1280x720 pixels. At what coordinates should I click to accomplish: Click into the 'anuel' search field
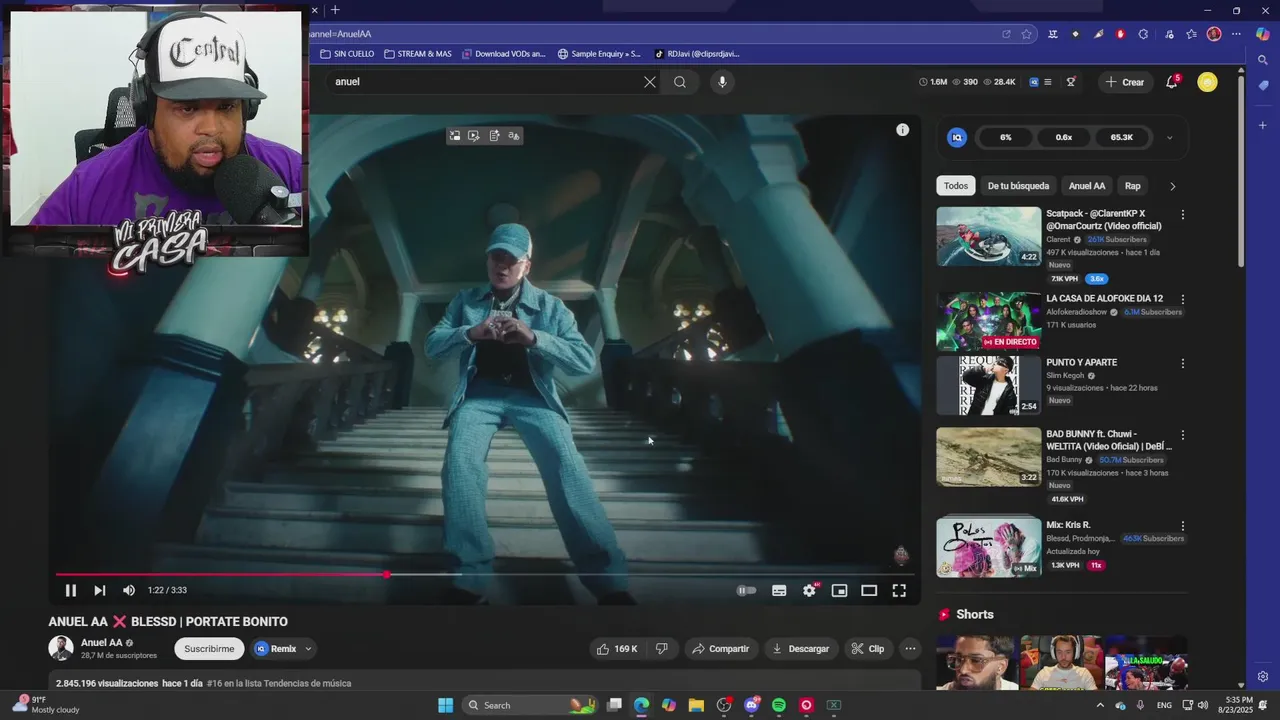pos(485,82)
